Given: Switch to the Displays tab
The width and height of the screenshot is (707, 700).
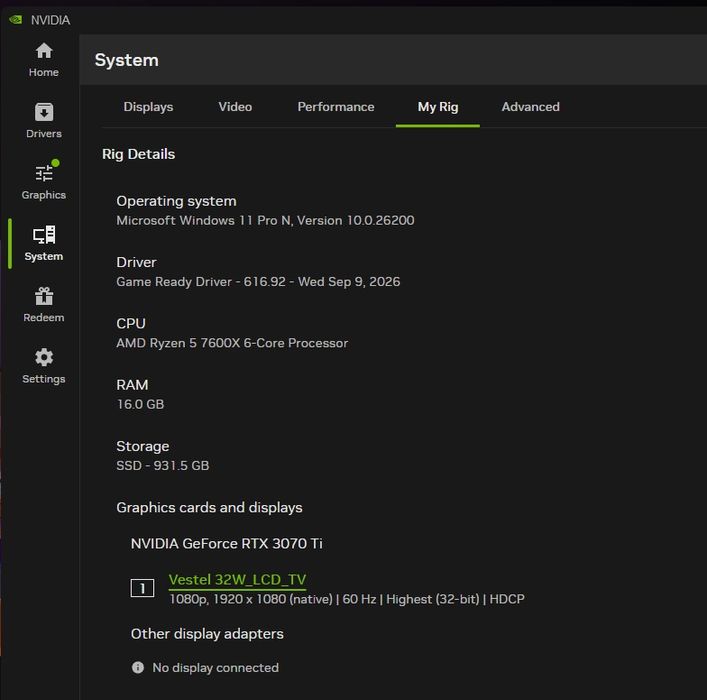Looking at the screenshot, I should [148, 107].
